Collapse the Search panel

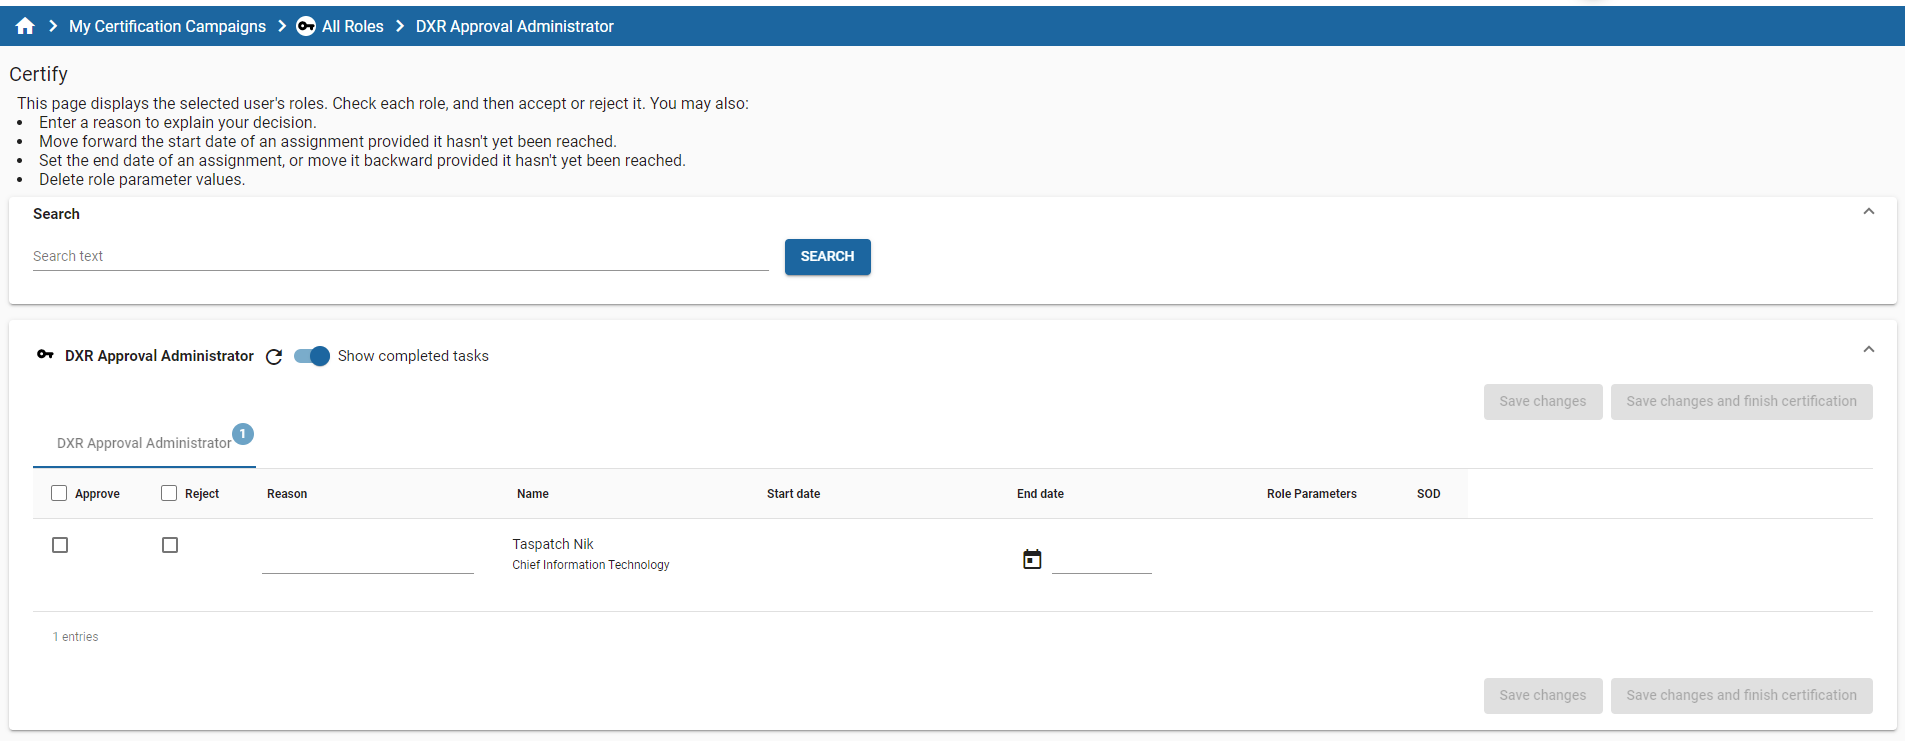tap(1868, 212)
